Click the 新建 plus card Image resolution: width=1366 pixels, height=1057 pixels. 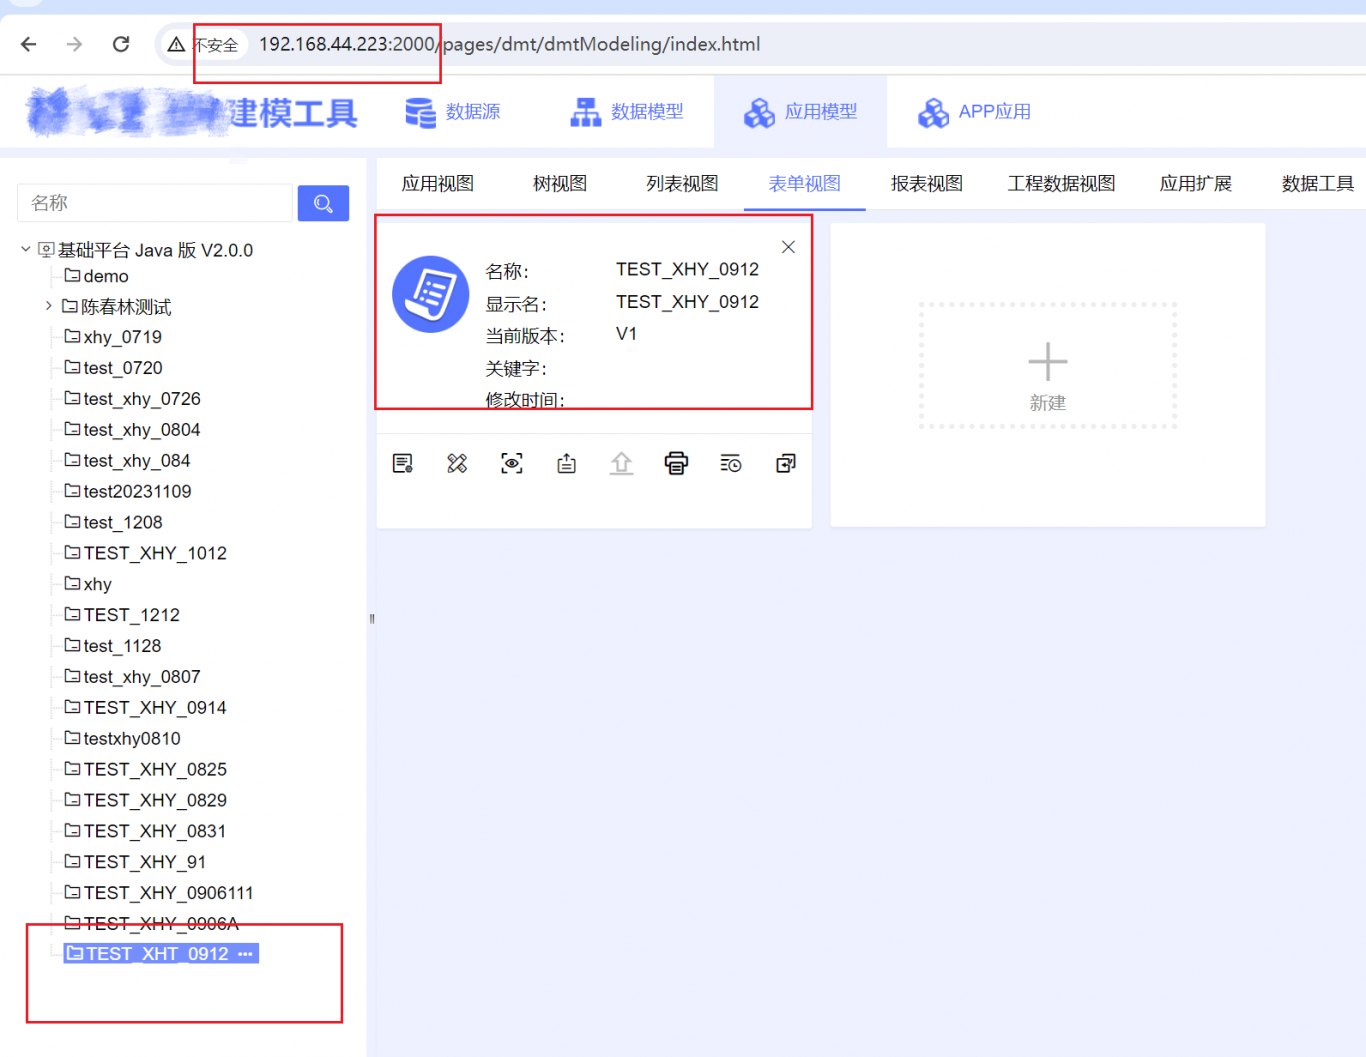pyautogui.click(x=1047, y=366)
